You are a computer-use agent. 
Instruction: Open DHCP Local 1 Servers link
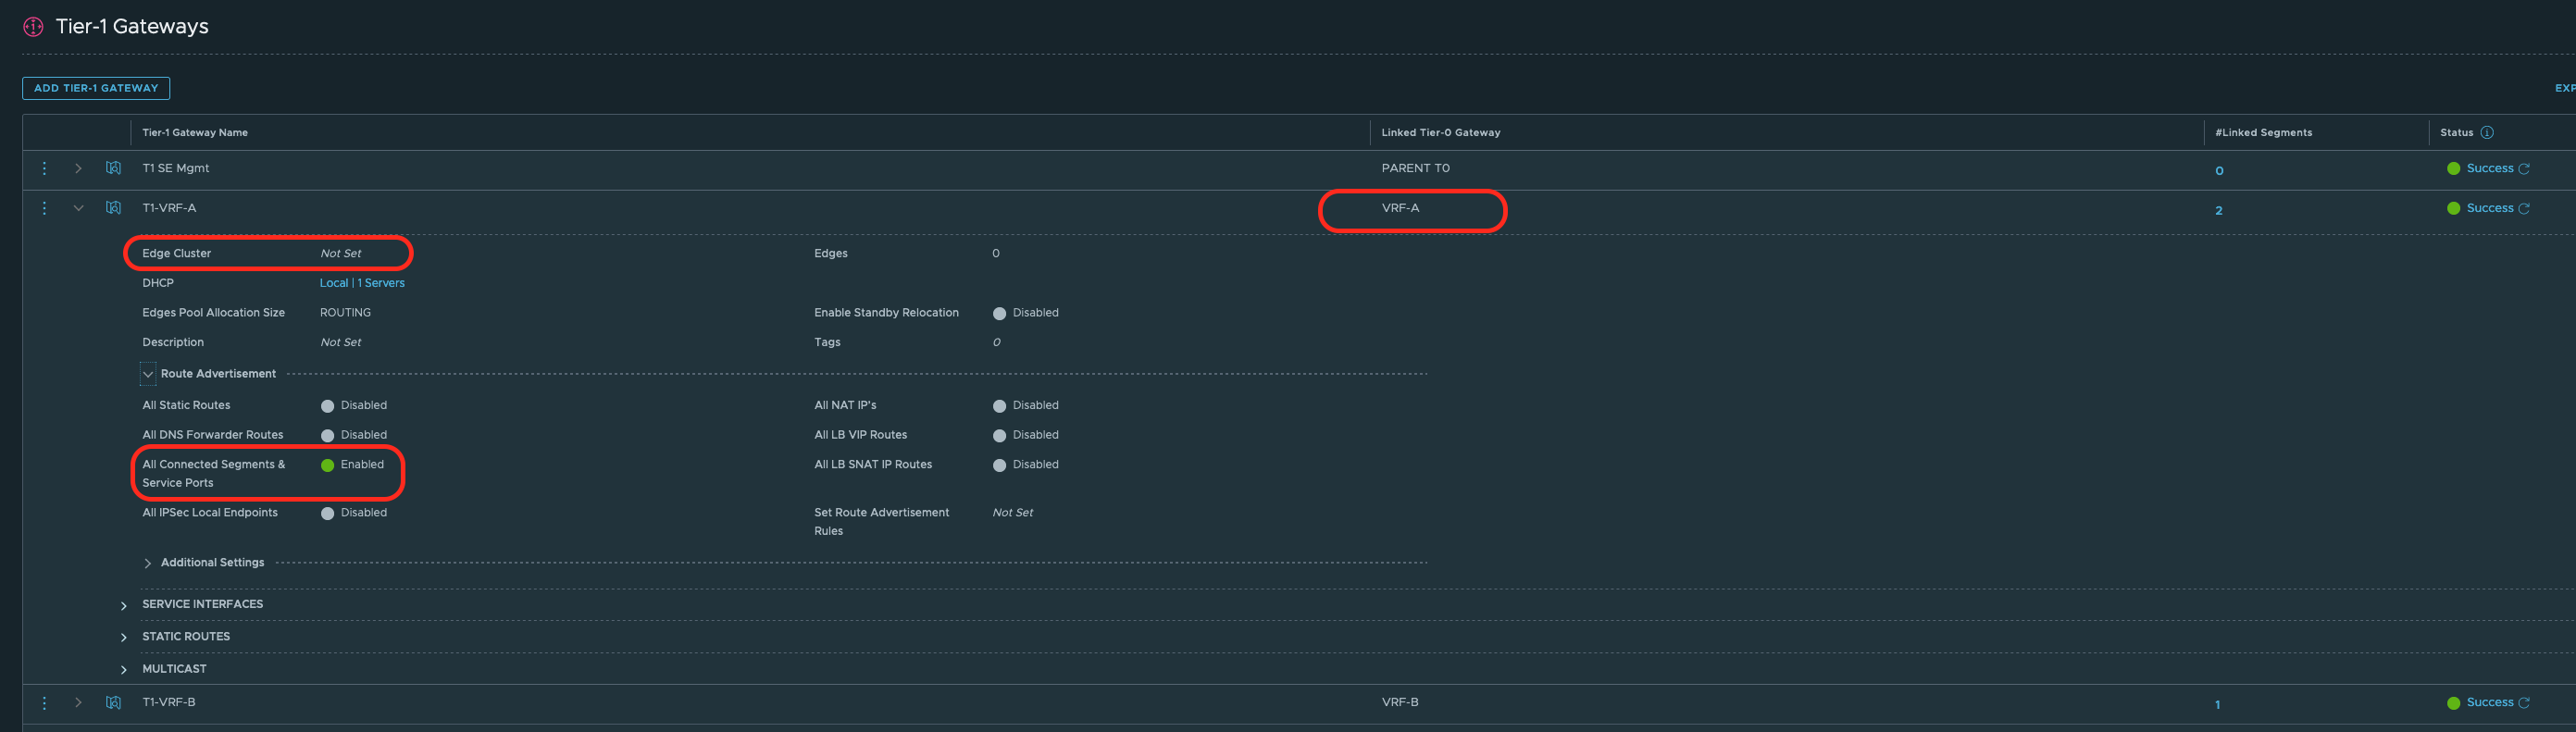click(362, 283)
